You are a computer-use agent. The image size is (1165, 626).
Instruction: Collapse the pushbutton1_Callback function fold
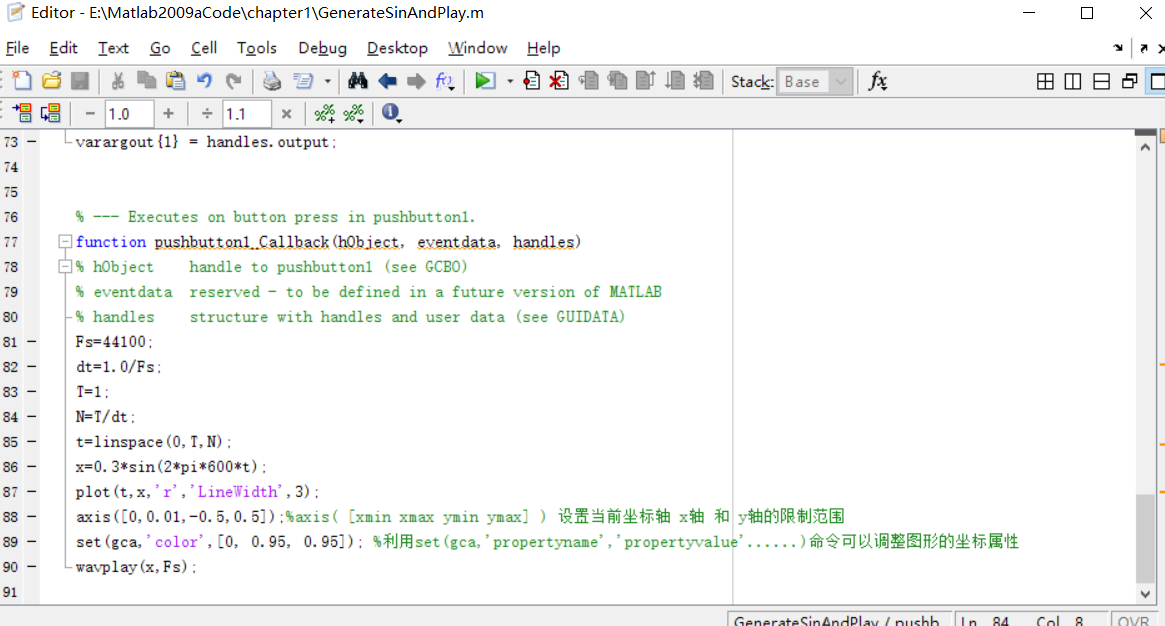pos(63,241)
